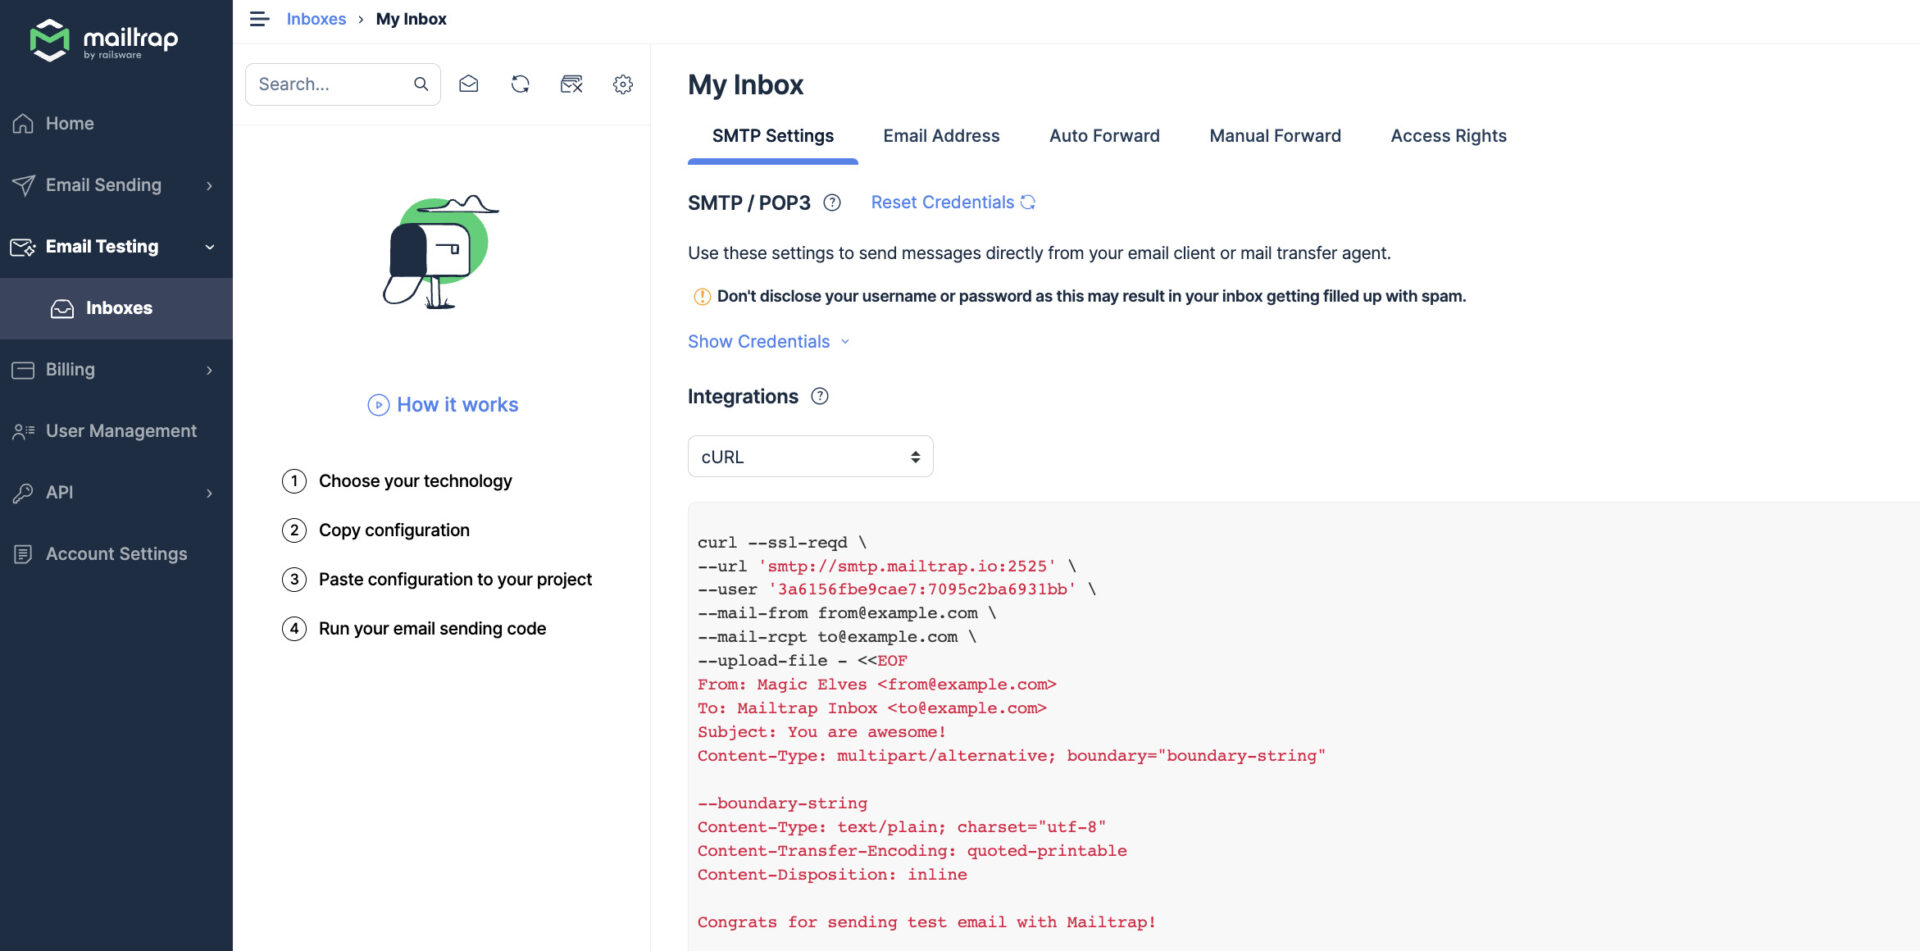Click inside the Search field
Viewport: 1920px width, 951px height.
click(x=330, y=84)
